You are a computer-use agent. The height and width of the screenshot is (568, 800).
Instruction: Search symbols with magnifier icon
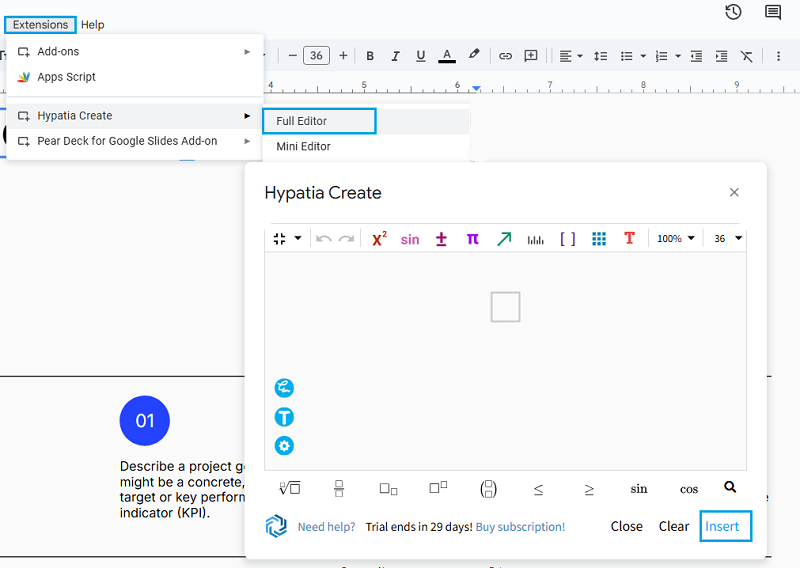click(730, 487)
